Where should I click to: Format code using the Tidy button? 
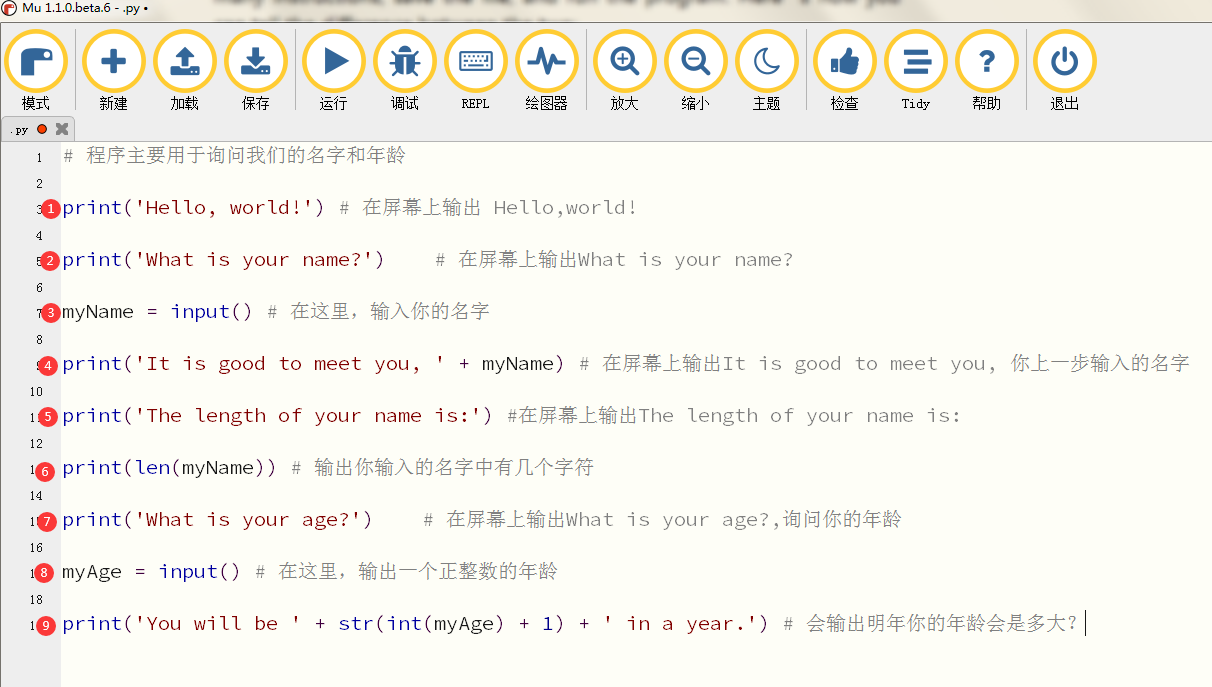point(916,62)
